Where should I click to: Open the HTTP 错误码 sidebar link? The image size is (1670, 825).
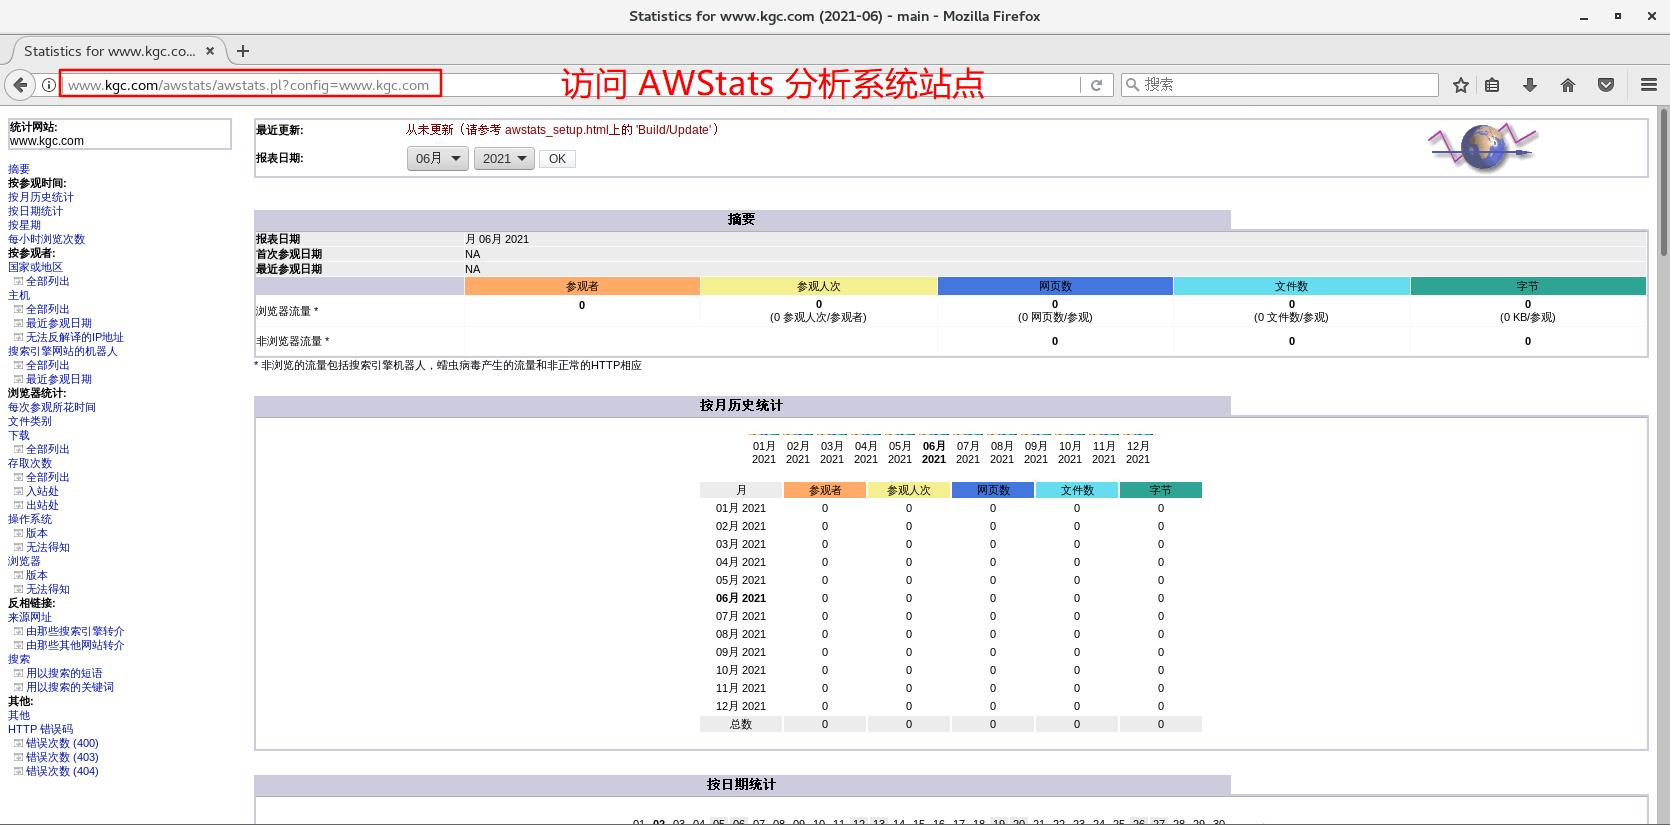[41, 729]
